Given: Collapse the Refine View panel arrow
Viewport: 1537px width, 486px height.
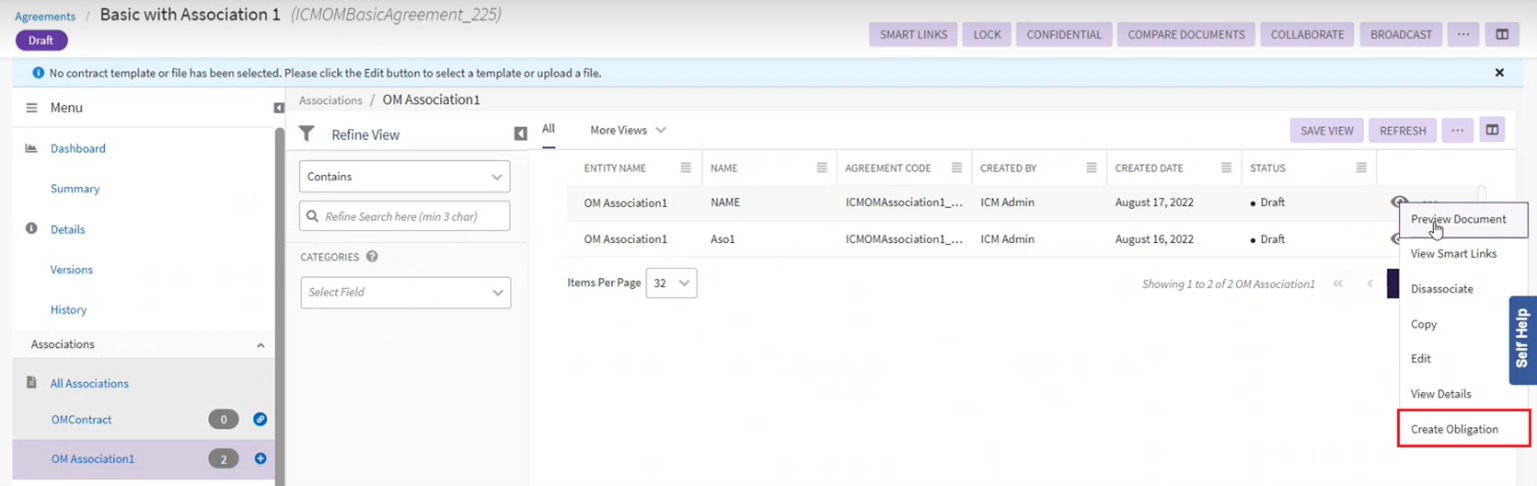Looking at the screenshot, I should pyautogui.click(x=520, y=134).
